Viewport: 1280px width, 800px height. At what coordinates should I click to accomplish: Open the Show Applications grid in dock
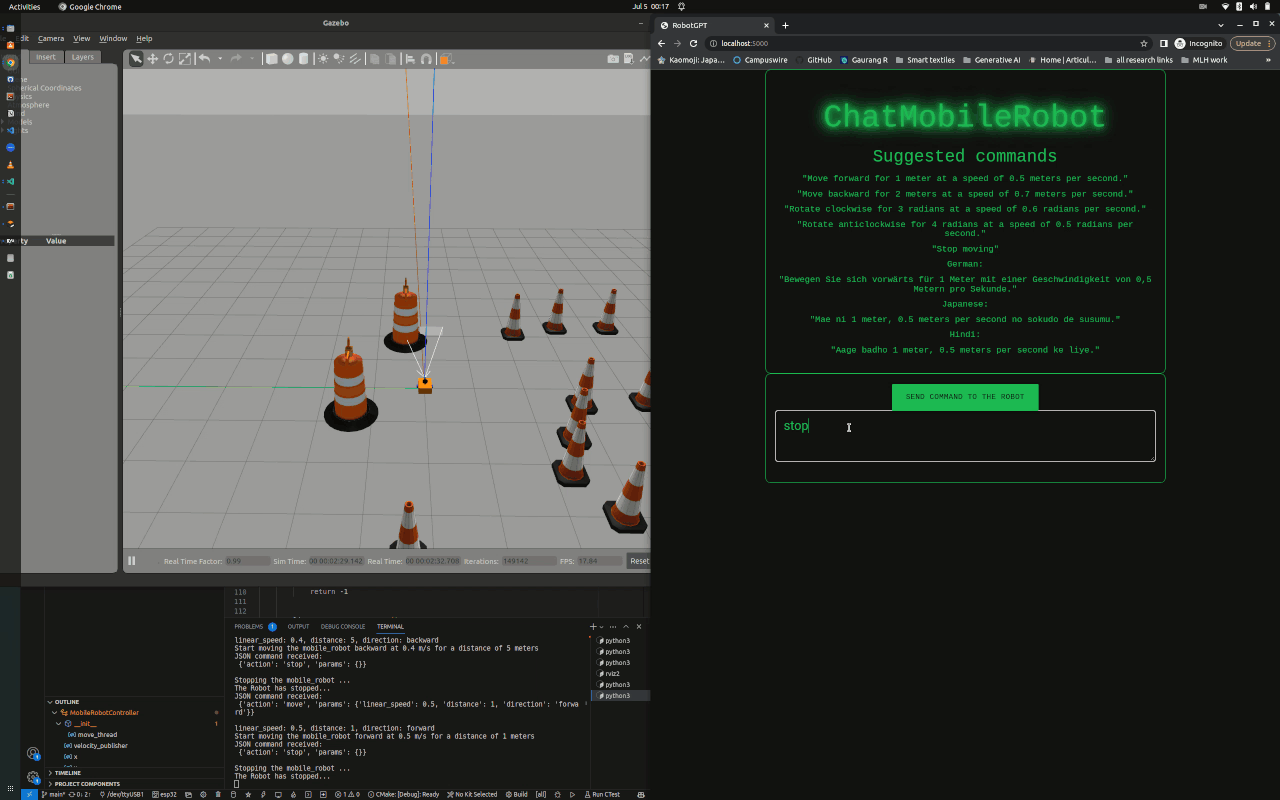click(x=10, y=790)
